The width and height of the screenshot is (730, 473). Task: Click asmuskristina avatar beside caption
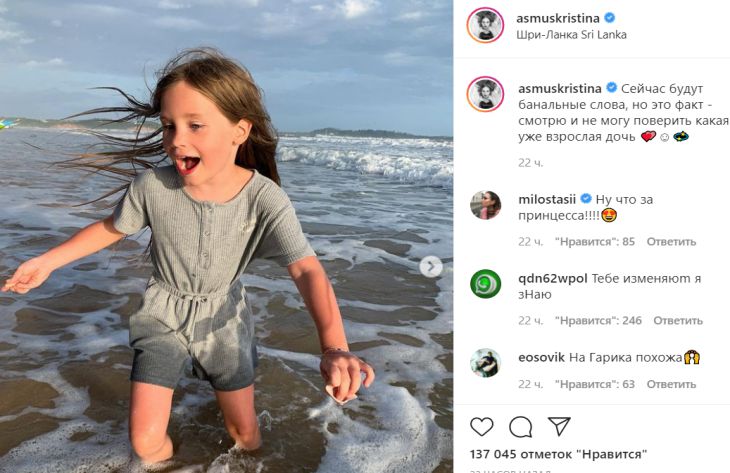click(485, 94)
